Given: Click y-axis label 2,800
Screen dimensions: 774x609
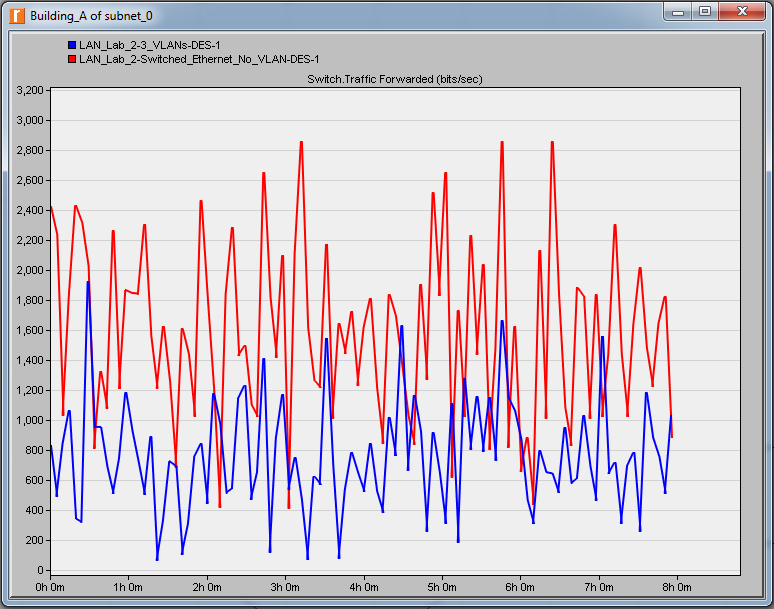Looking at the screenshot, I should coord(30,150).
